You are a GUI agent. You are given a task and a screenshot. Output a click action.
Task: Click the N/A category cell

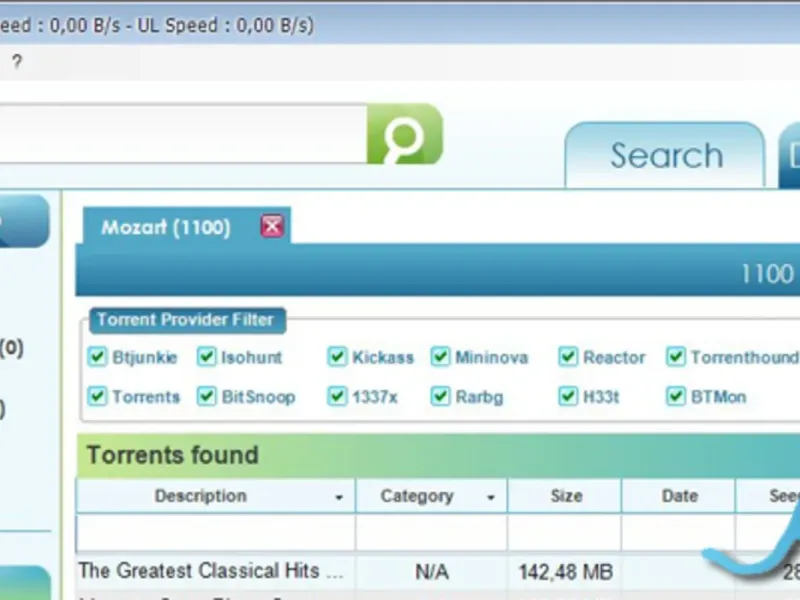[432, 572]
